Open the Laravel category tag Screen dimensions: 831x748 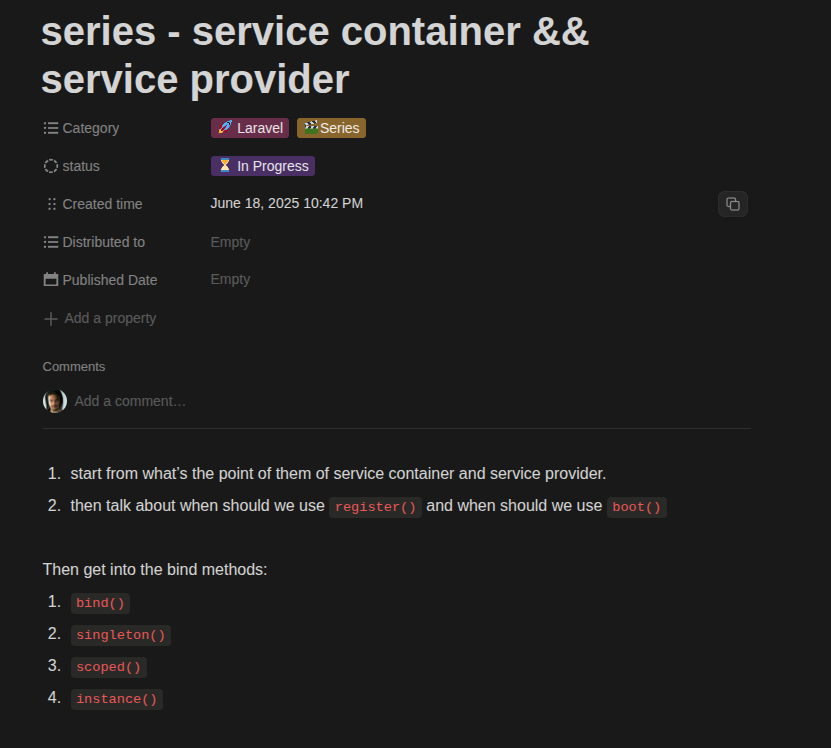click(250, 128)
